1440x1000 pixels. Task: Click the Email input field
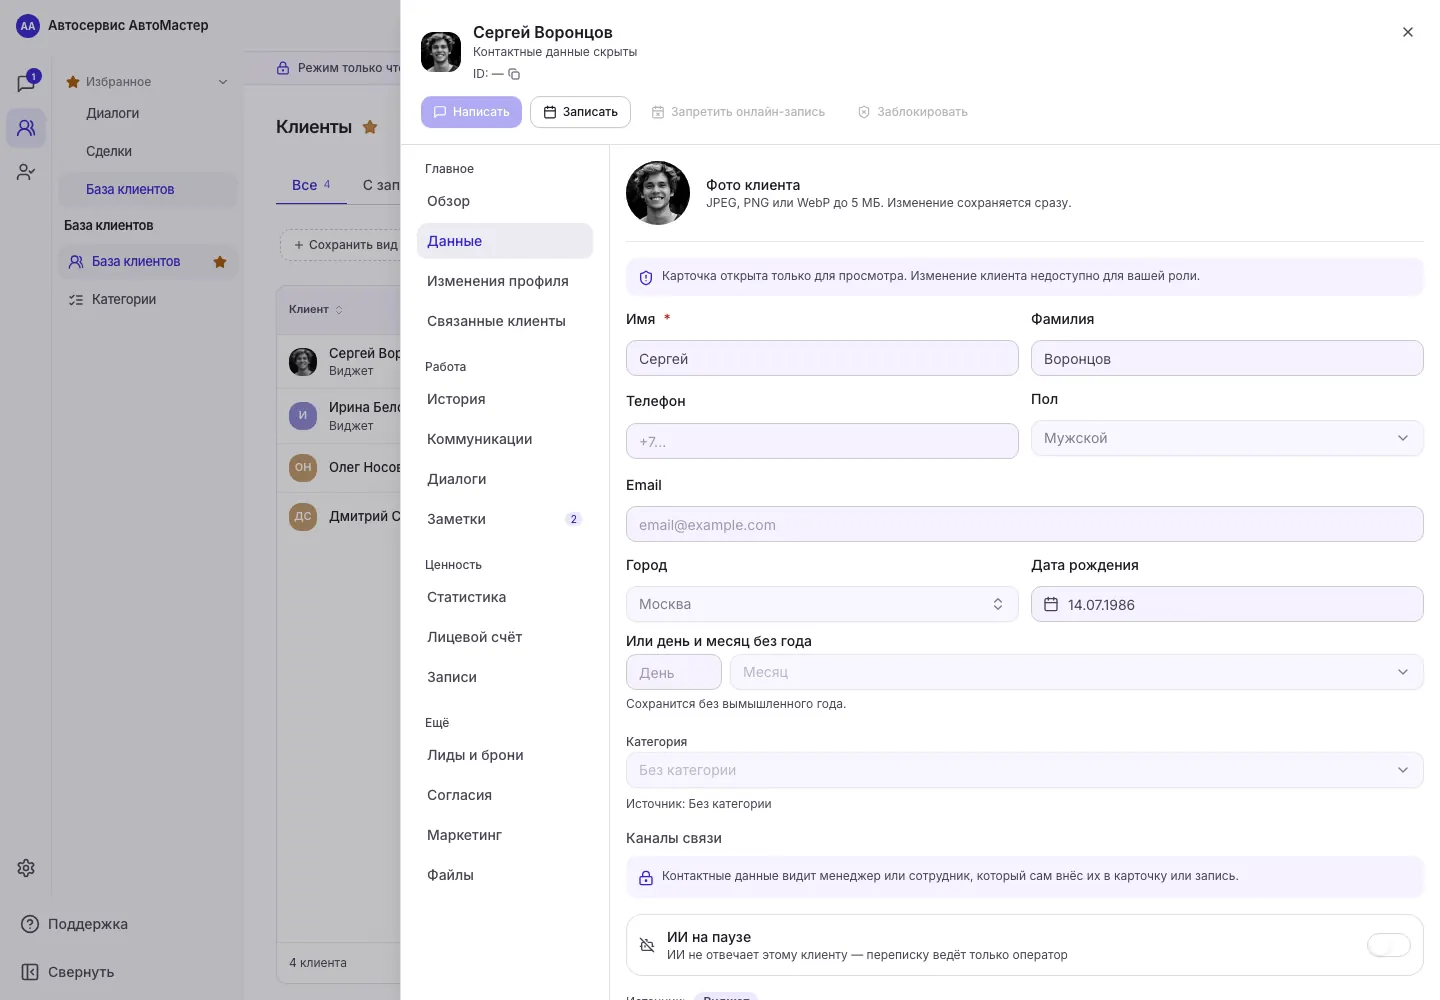1025,524
